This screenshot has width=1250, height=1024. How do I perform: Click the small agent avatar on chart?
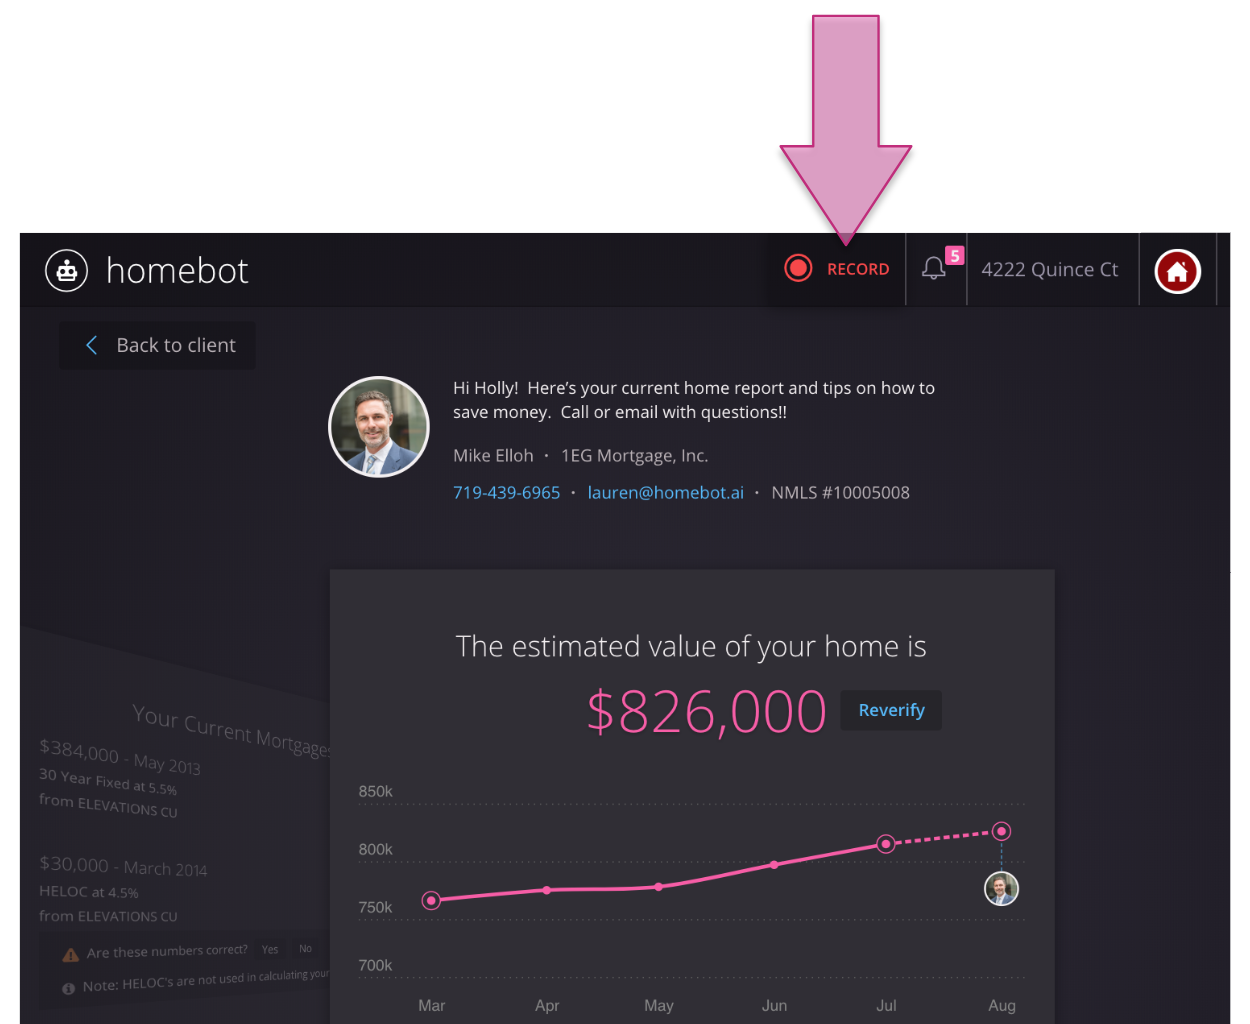coord(1001,888)
